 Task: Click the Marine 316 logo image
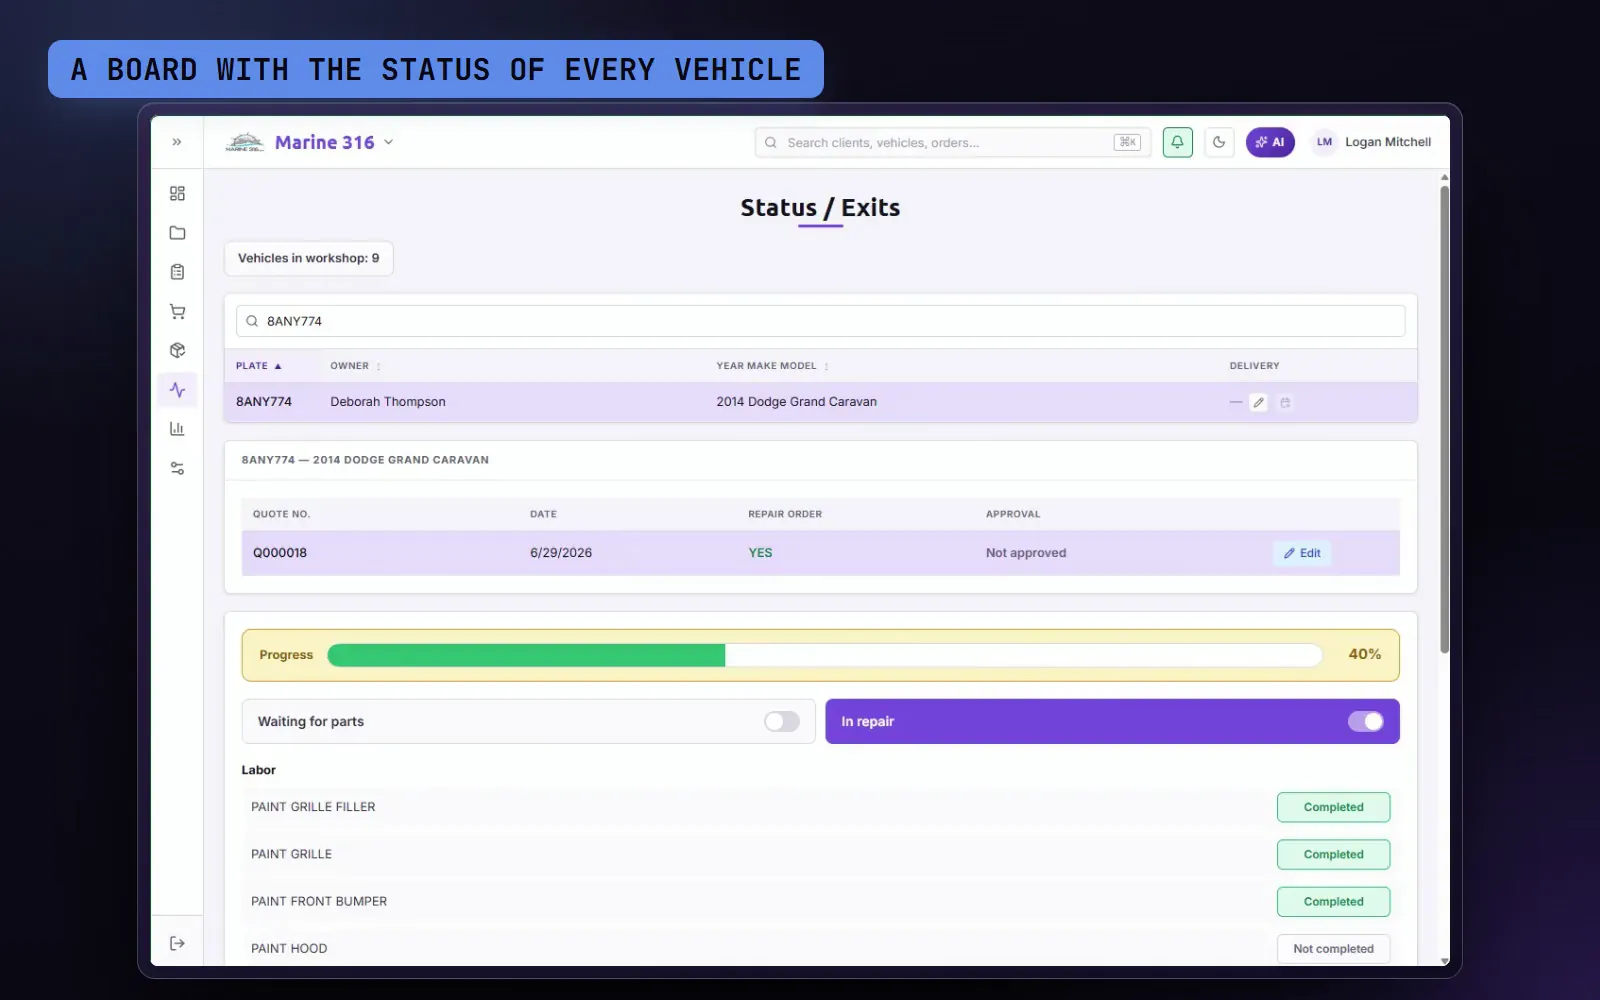click(245, 142)
